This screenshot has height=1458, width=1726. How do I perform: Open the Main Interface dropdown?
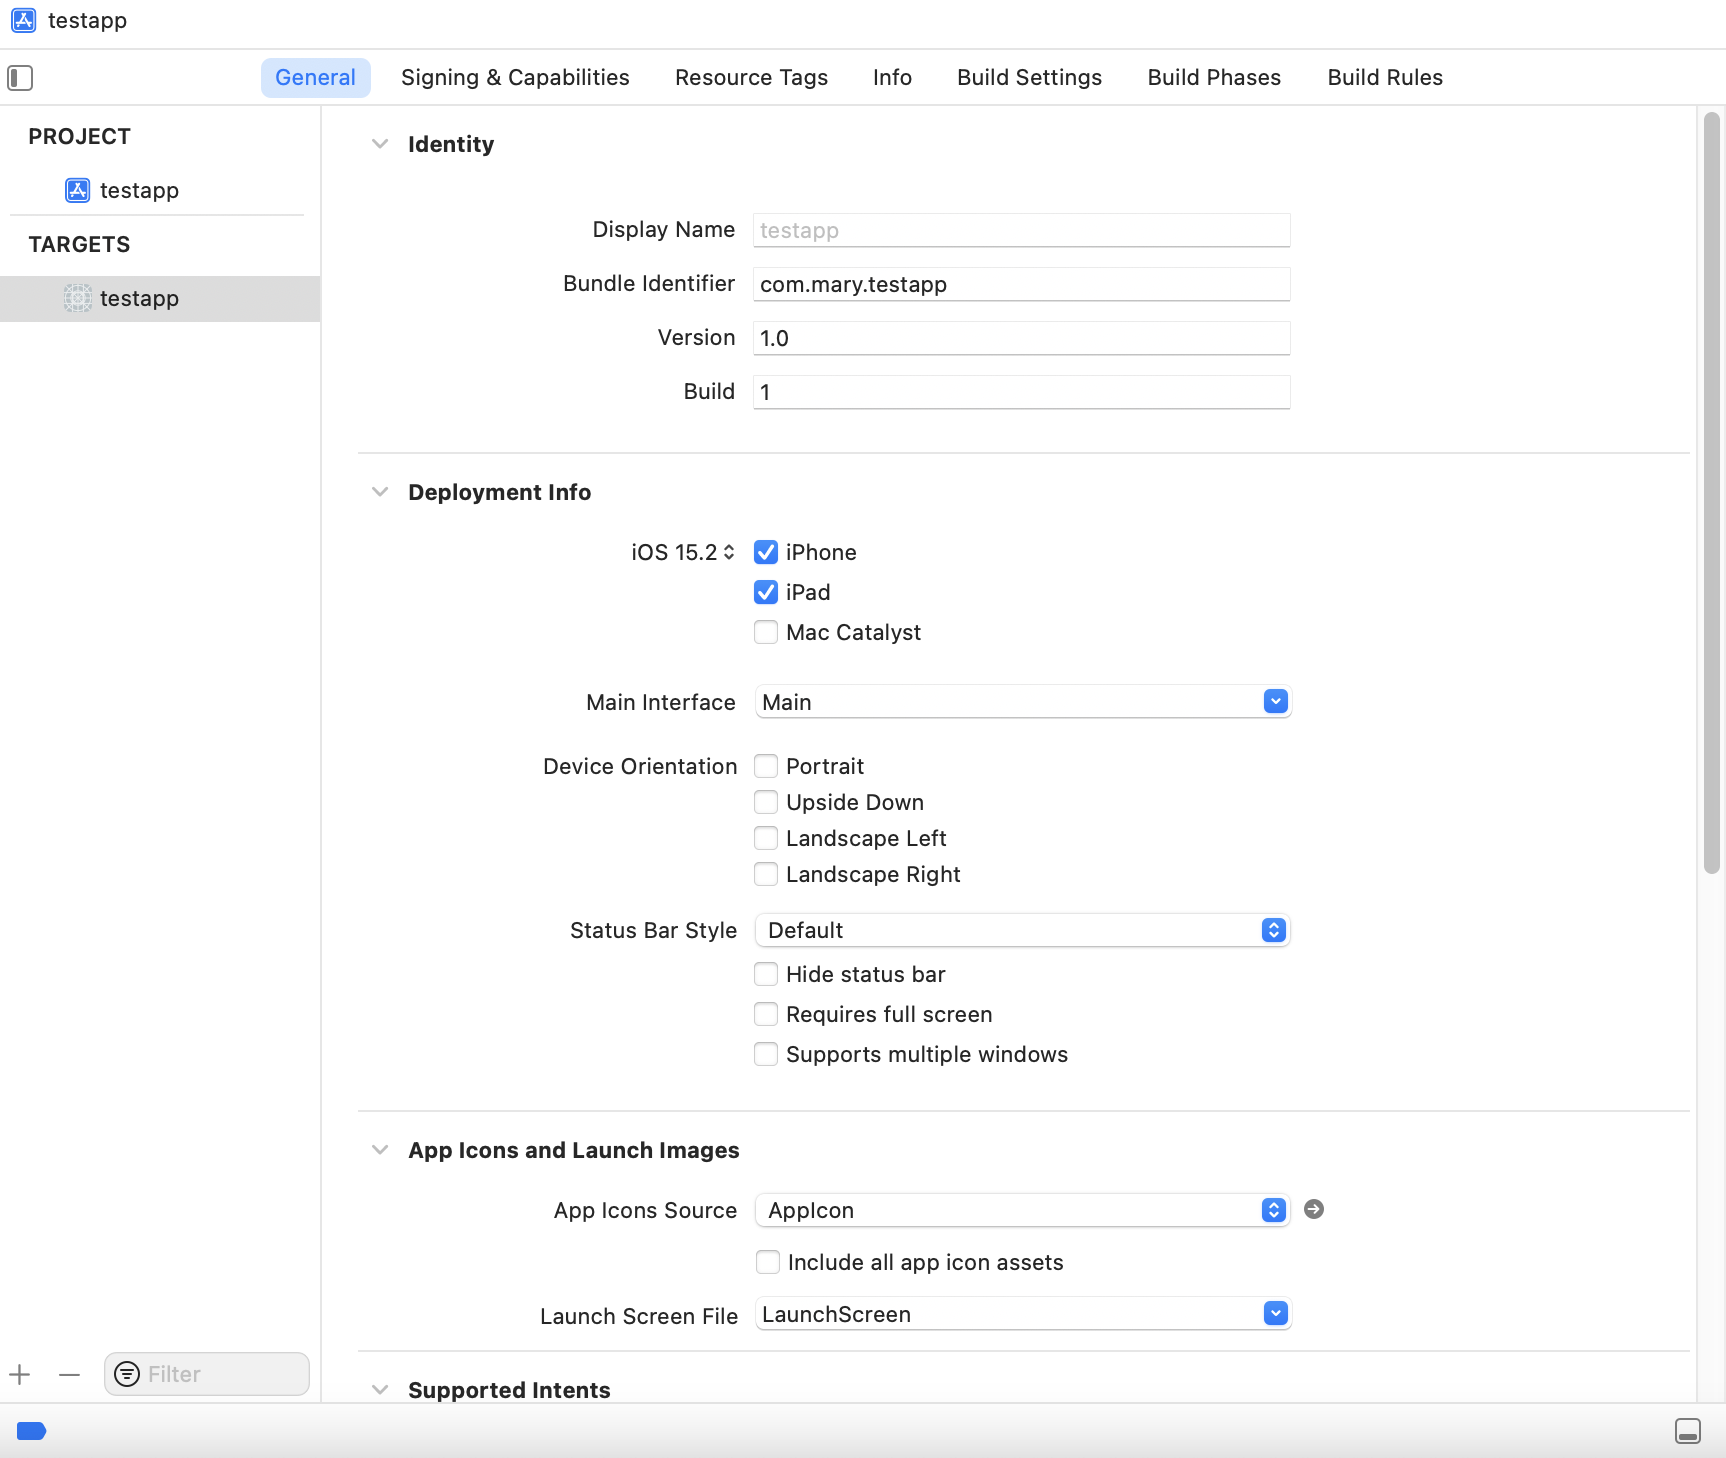(1022, 702)
